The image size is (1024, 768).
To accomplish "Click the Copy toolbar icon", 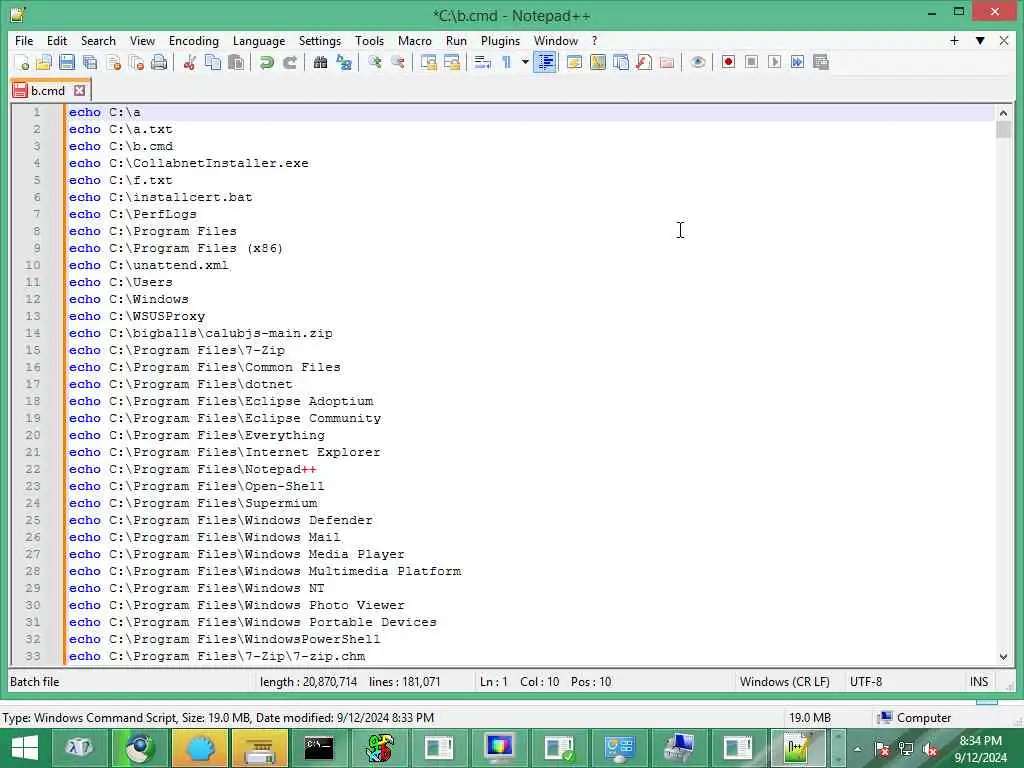I will pos(213,62).
